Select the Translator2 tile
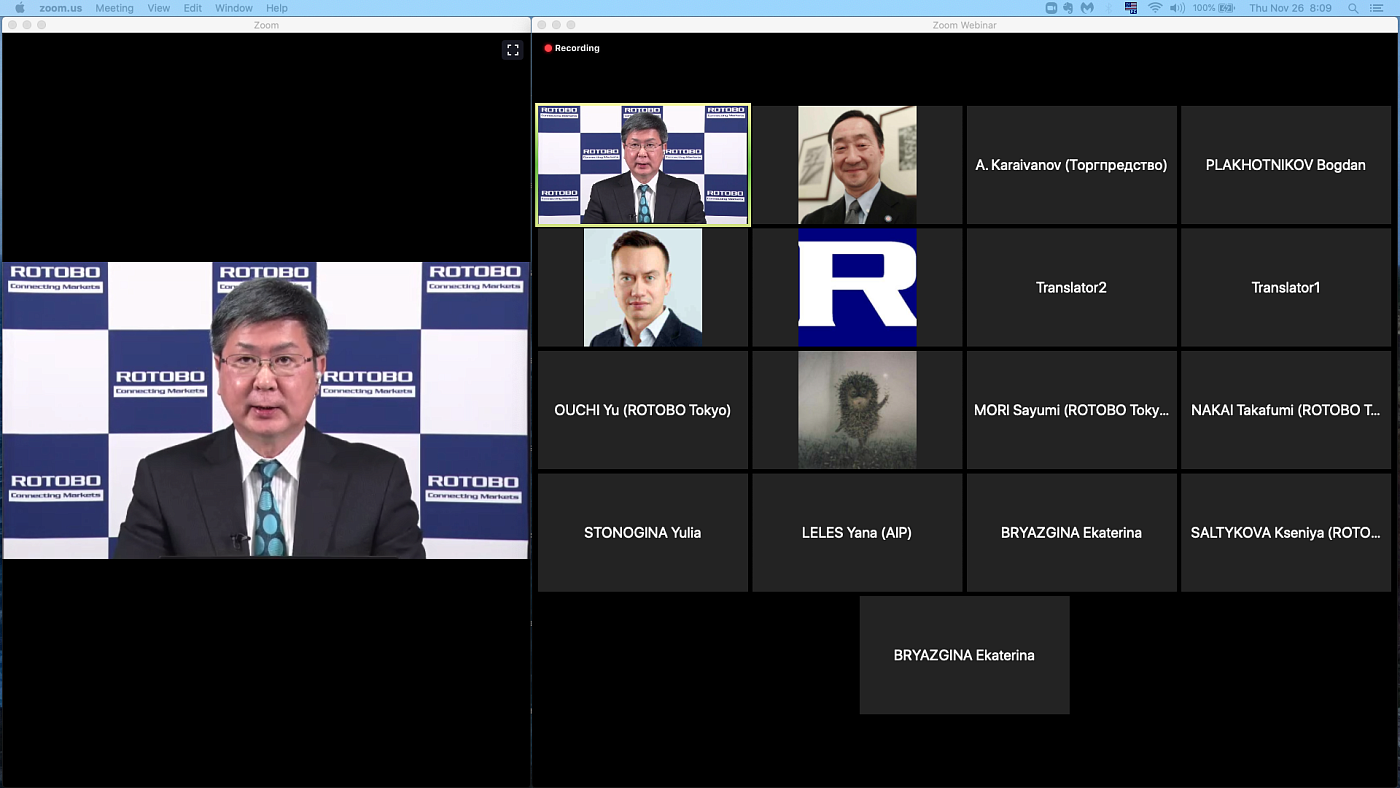 coord(1071,288)
